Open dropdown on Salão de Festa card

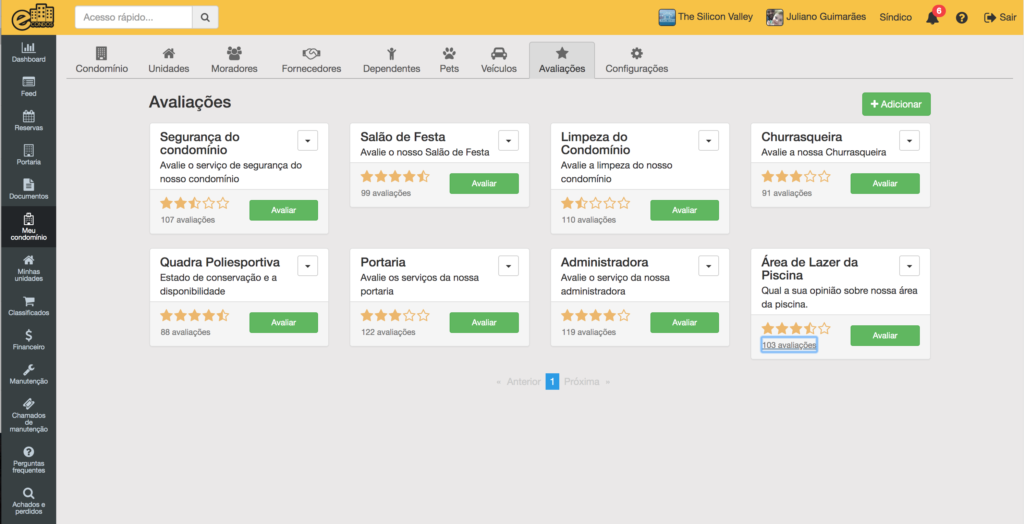pos(508,140)
